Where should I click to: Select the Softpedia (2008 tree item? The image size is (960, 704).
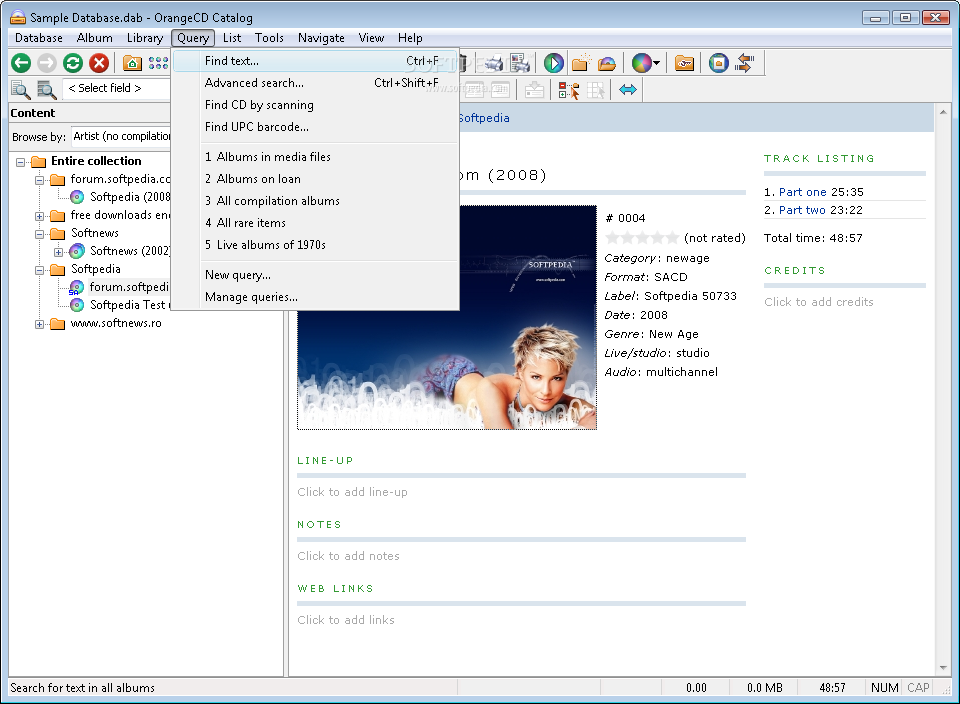(x=130, y=197)
